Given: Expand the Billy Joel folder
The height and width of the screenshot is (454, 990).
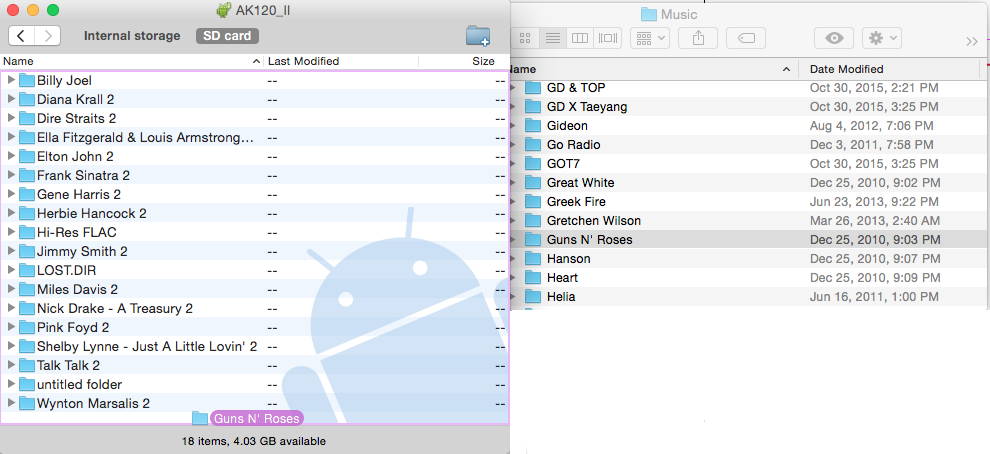Looking at the screenshot, I should click(x=11, y=80).
